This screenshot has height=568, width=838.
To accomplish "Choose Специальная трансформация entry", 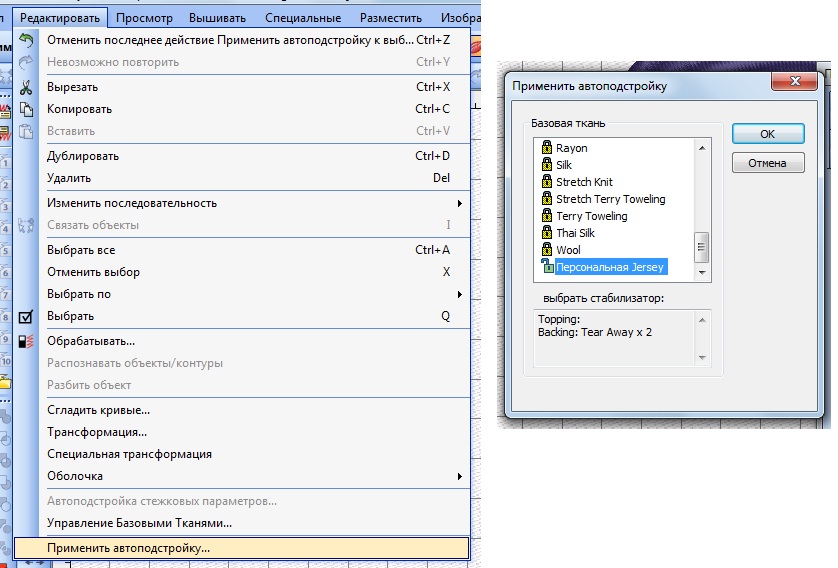I will click(242, 454).
